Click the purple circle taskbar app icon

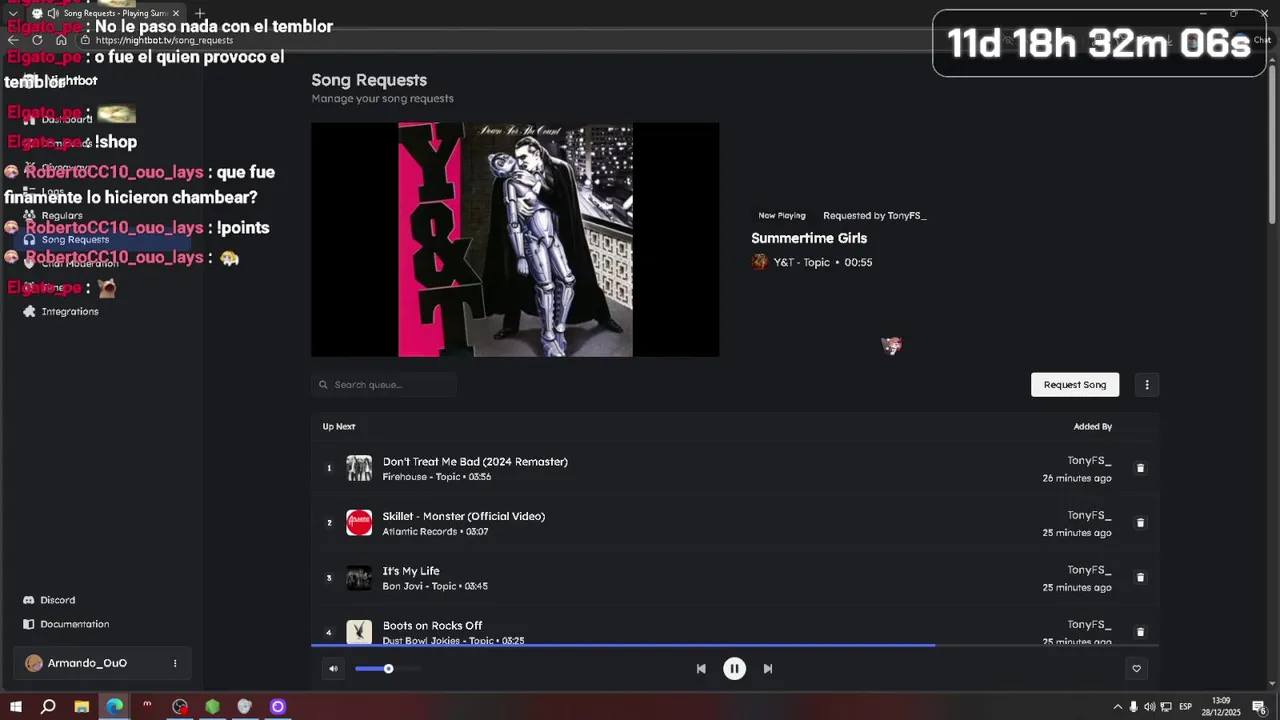[x=278, y=707]
